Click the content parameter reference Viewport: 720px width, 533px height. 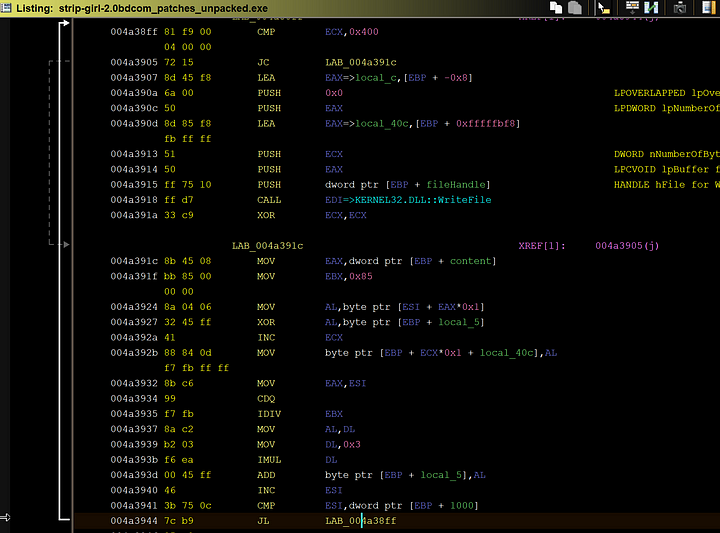470,261
